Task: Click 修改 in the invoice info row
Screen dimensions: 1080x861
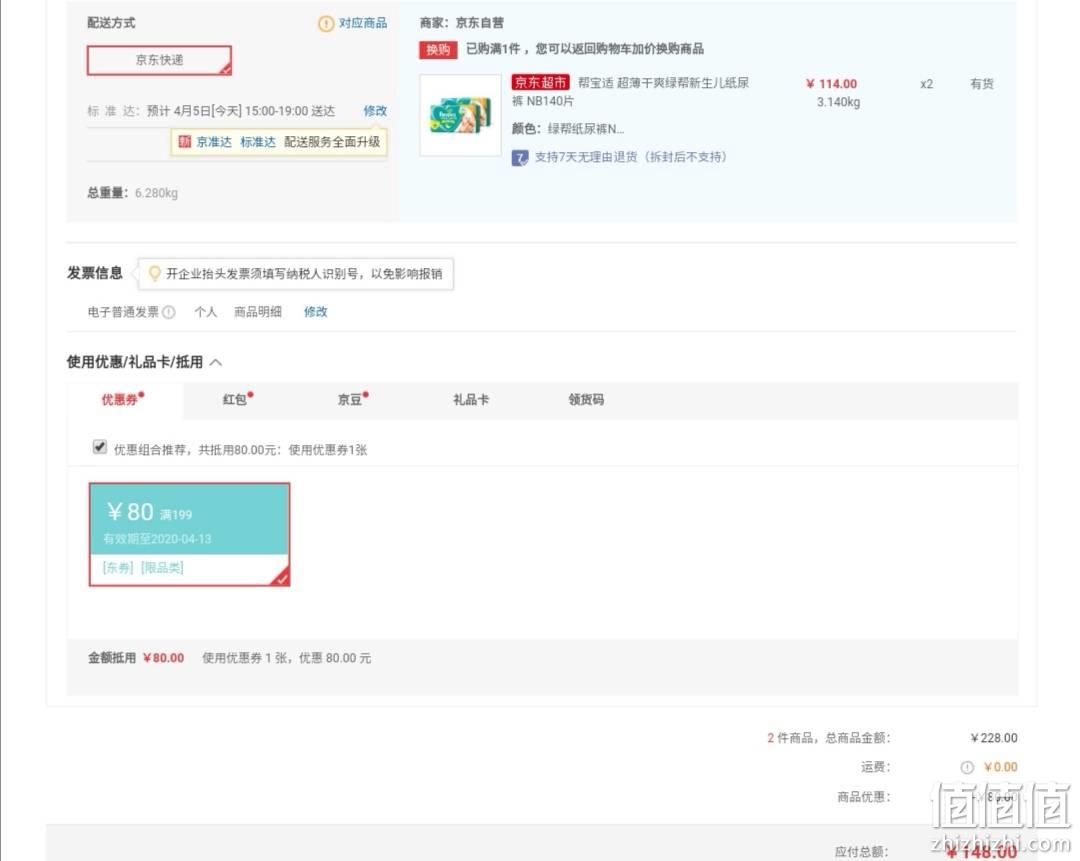Action: point(315,312)
